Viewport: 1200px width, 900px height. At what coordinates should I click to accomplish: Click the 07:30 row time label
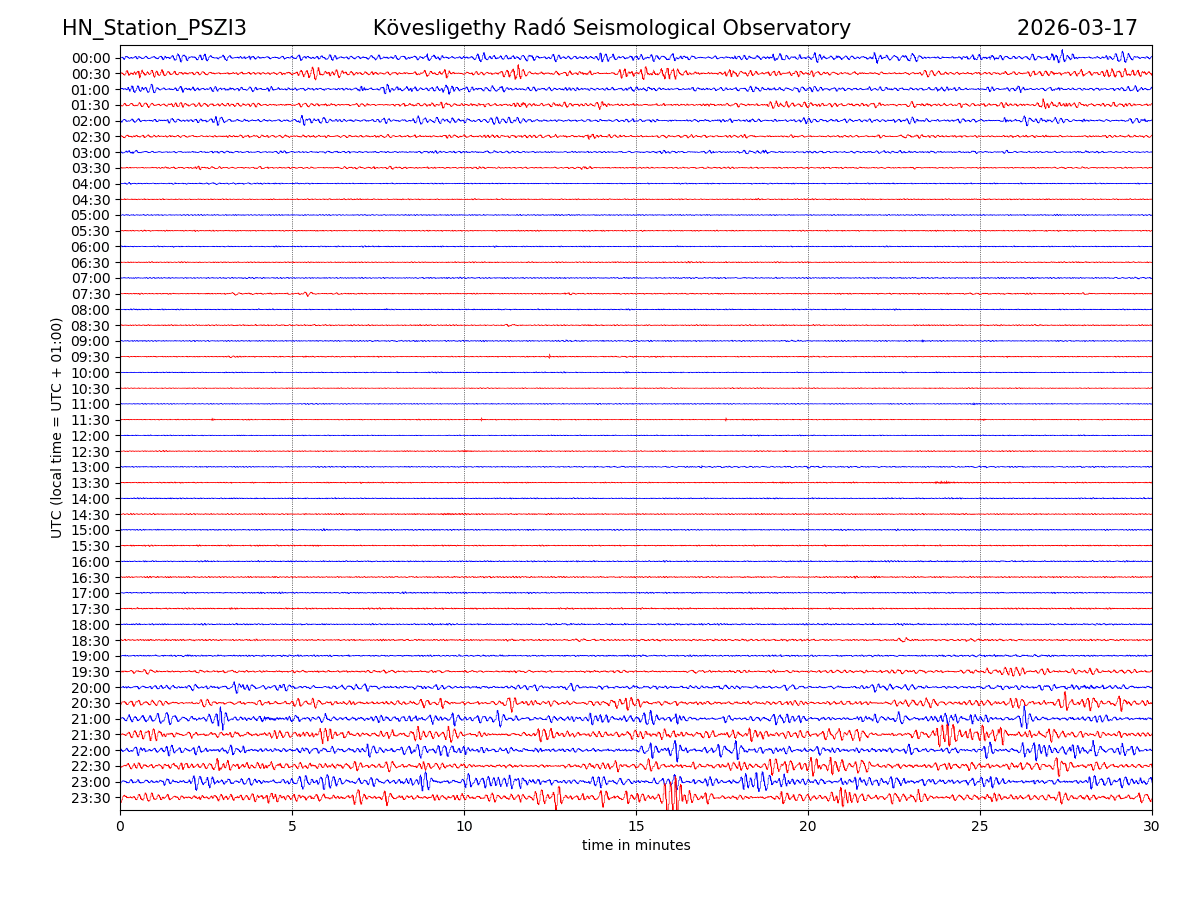tap(91, 294)
